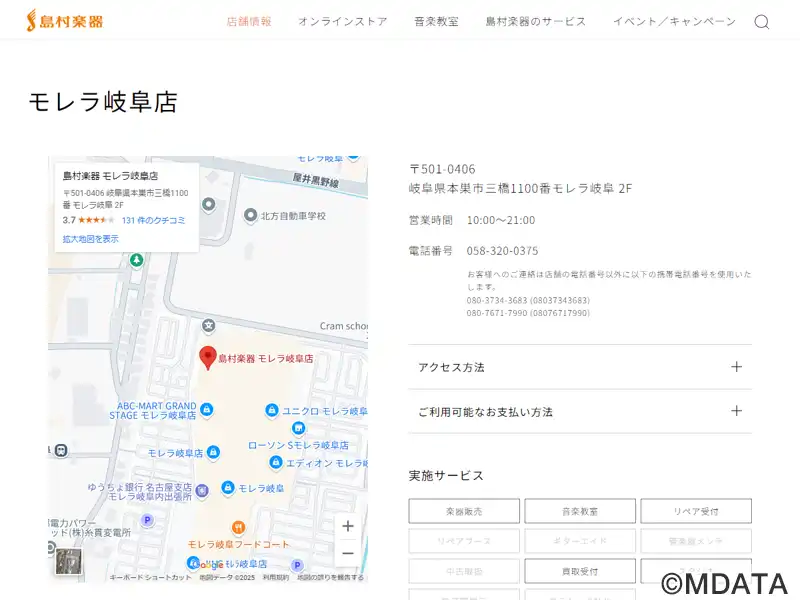The height and width of the screenshot is (600, 800).
Task: Open the search magnifier icon in the header
Action: (x=761, y=22)
